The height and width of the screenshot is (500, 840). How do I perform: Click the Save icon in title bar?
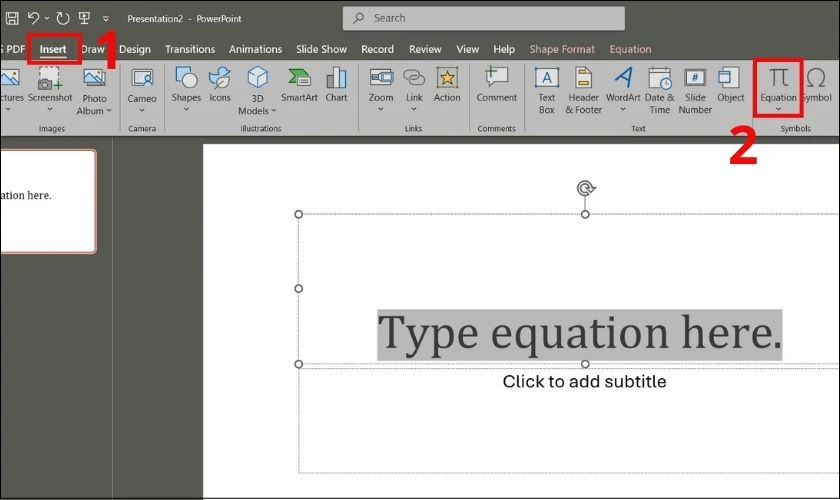click(12, 18)
